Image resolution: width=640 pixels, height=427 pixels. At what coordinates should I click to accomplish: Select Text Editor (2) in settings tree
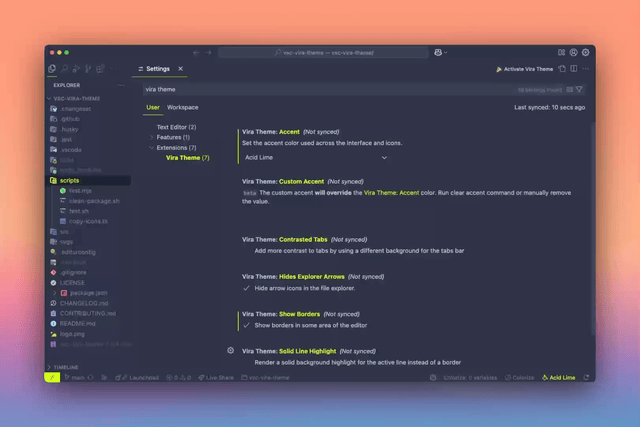(x=176, y=127)
